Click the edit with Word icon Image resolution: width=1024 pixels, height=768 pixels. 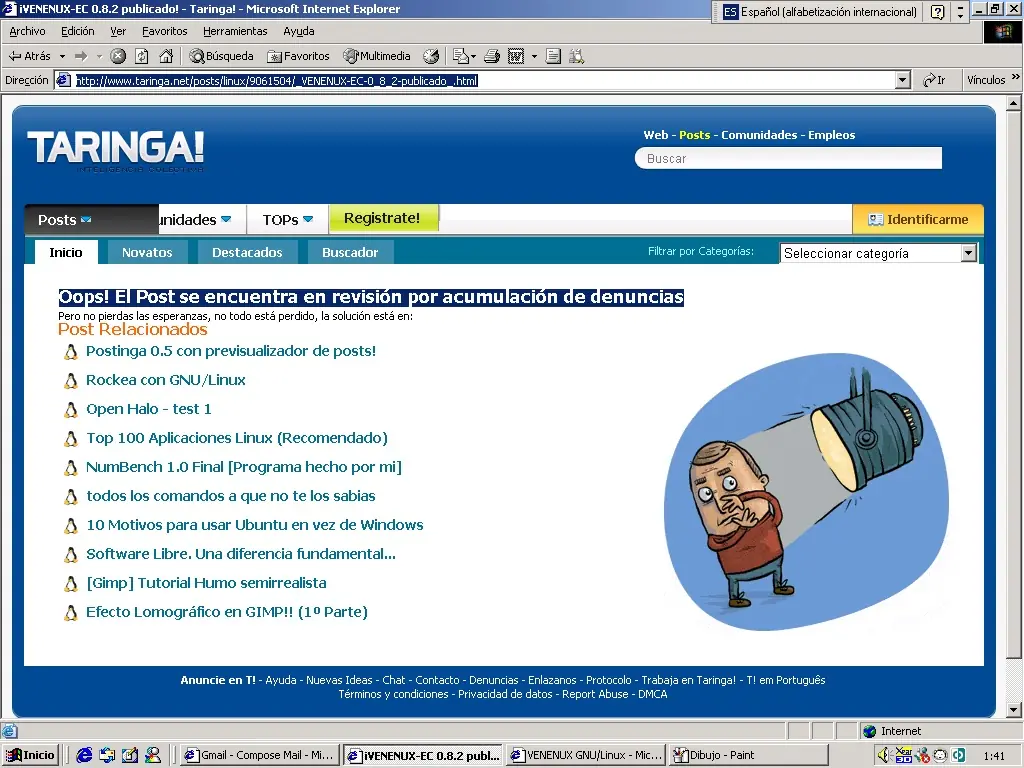tap(516, 56)
